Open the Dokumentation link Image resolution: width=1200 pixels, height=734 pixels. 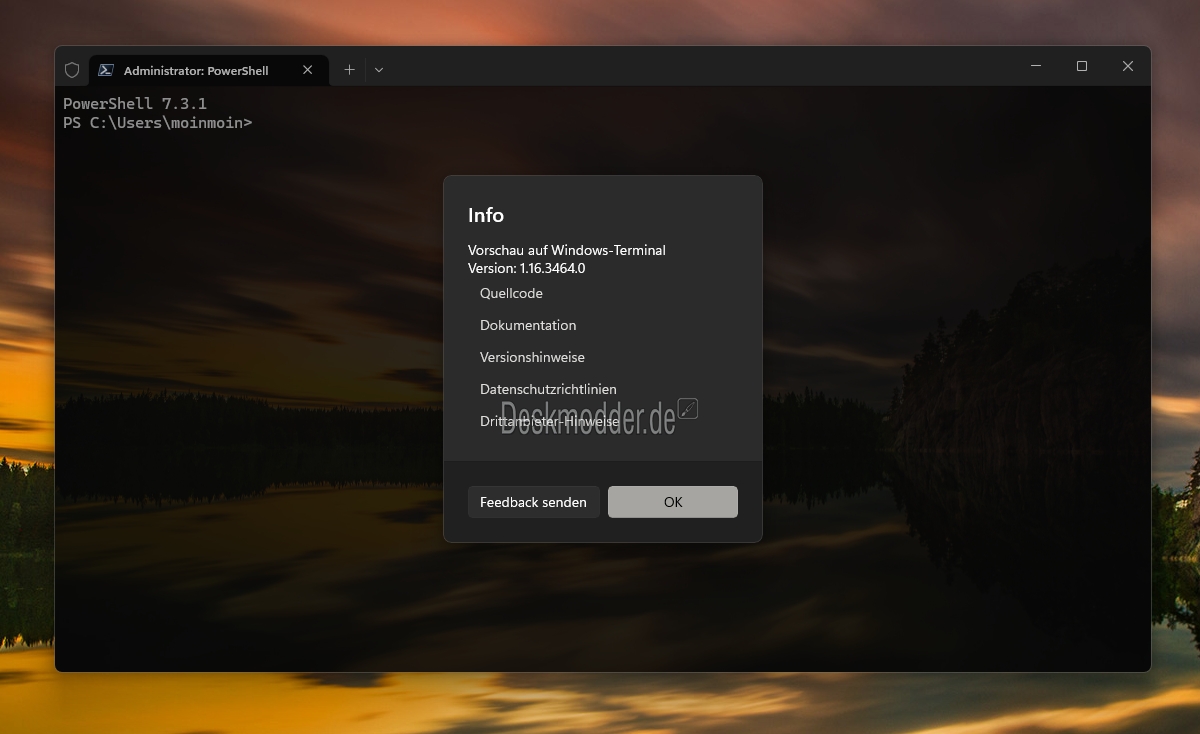528,325
